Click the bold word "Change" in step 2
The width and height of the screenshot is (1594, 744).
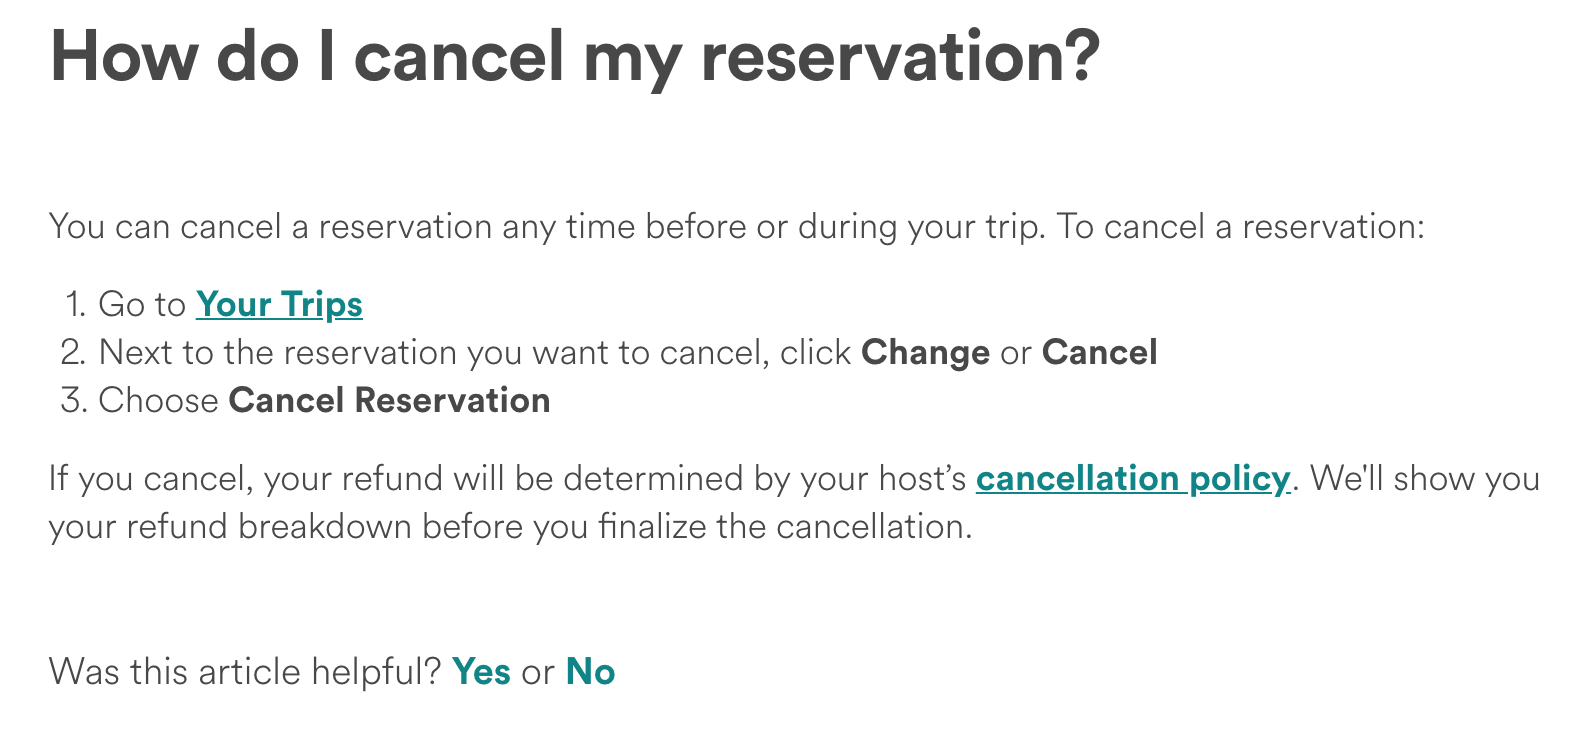coord(925,352)
